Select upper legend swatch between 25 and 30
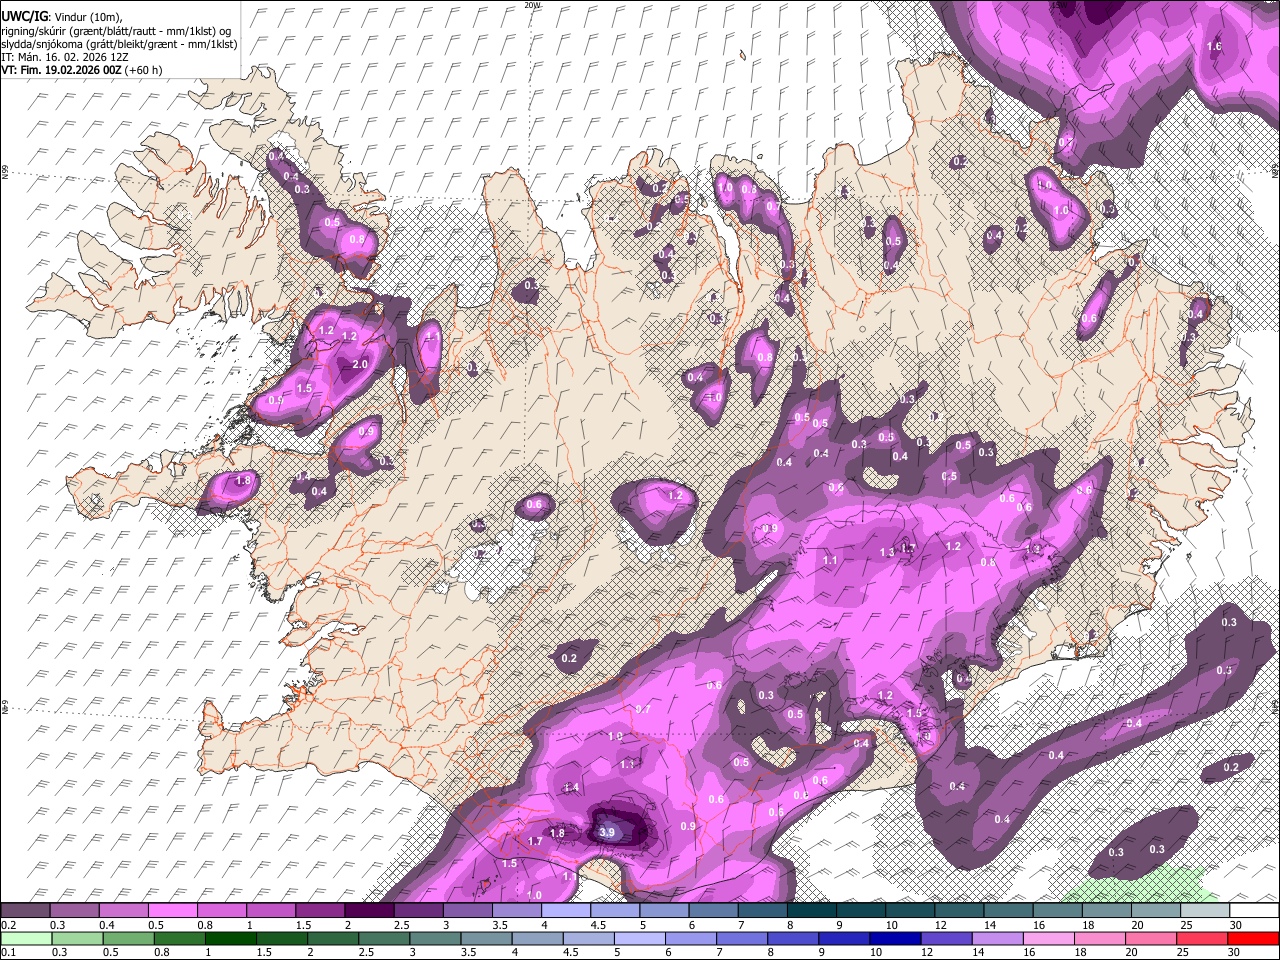The width and height of the screenshot is (1280, 960). tap(1206, 911)
